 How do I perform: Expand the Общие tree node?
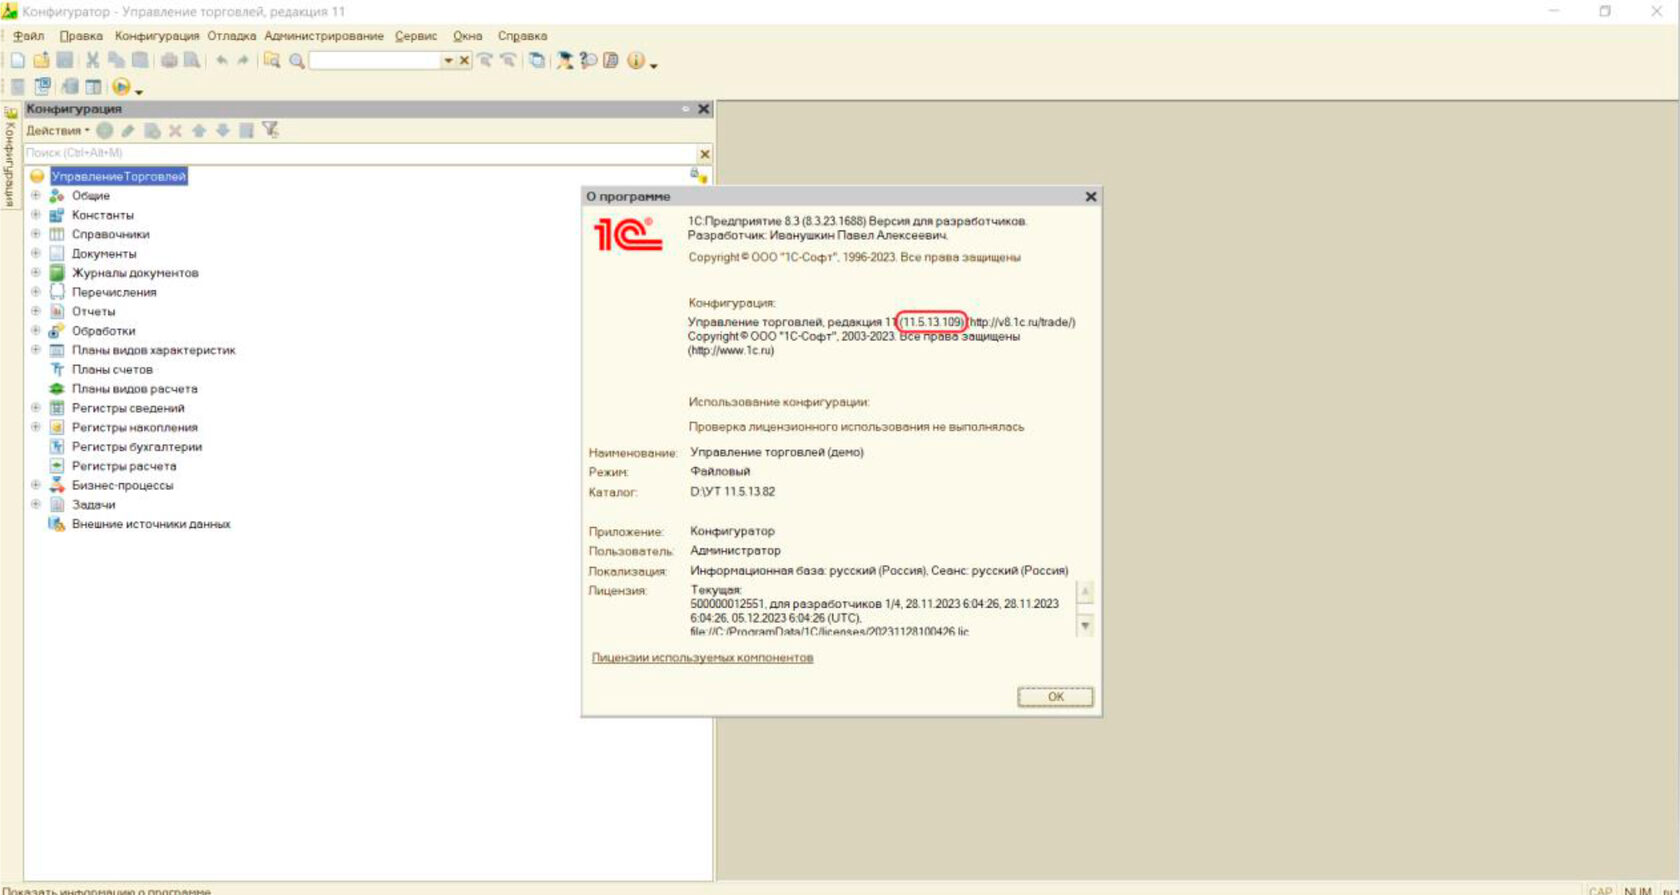[36, 196]
